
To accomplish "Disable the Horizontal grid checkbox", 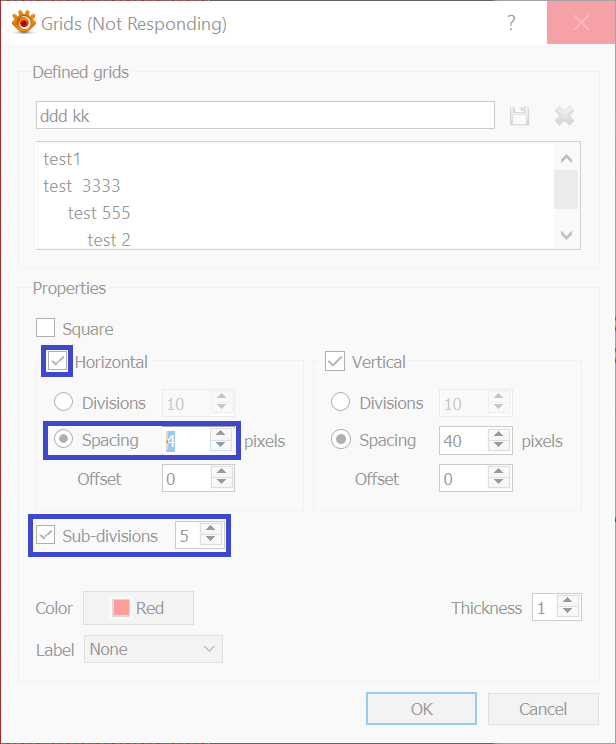I will (57, 361).
